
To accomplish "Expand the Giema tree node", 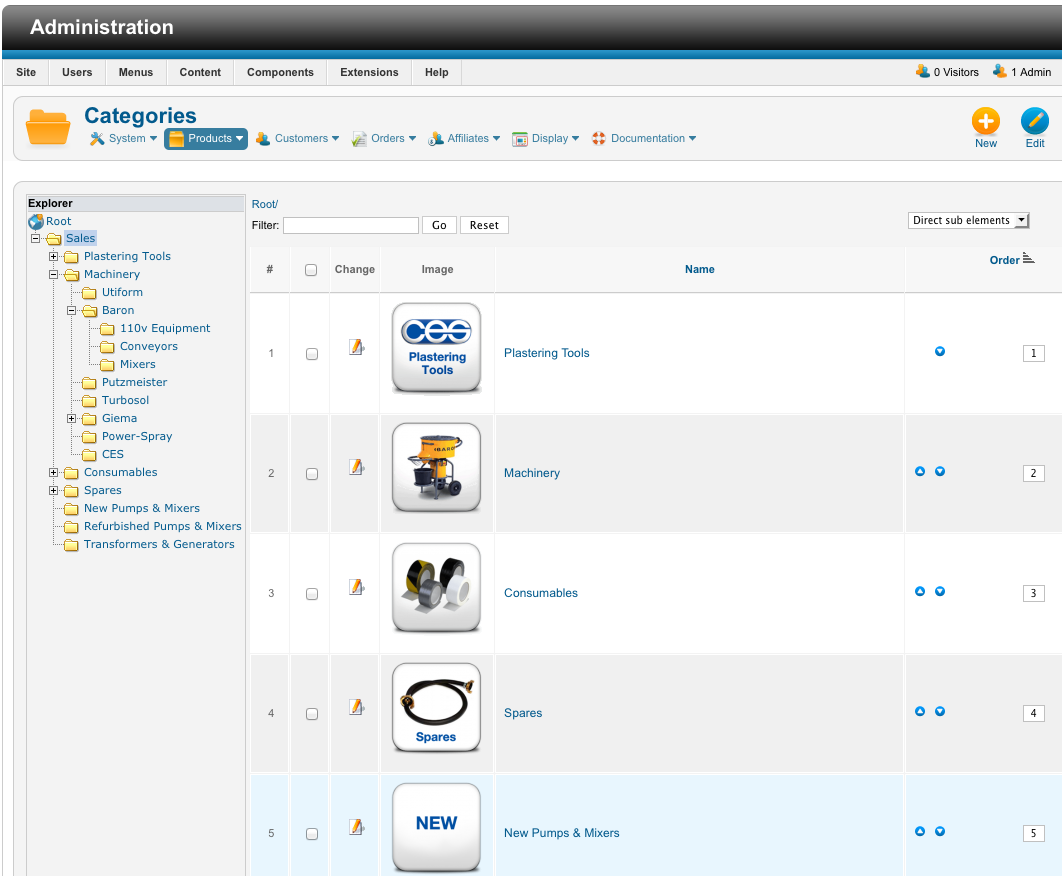I will coord(71,419).
